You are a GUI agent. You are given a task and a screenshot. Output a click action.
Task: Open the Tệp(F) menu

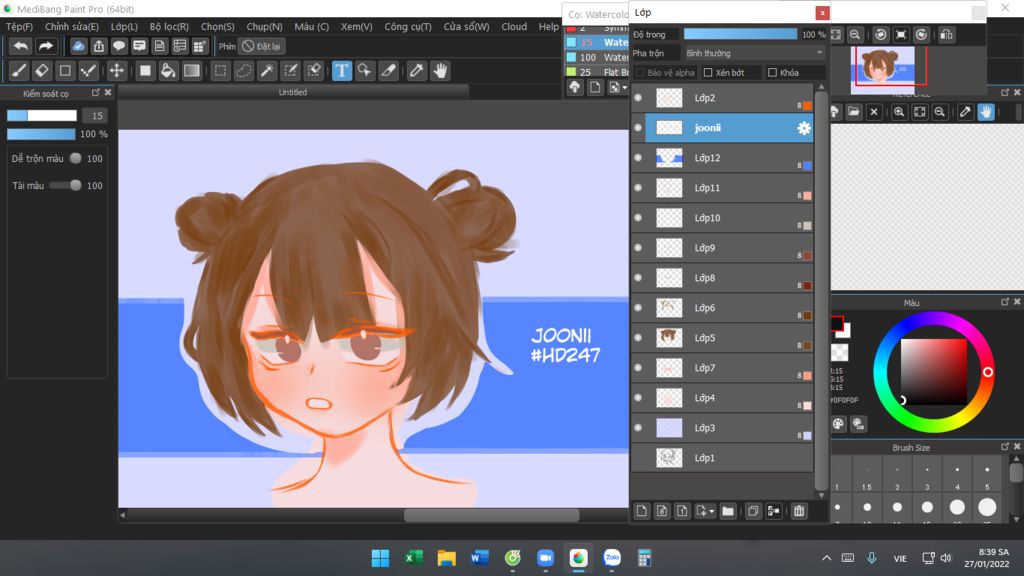(19, 27)
